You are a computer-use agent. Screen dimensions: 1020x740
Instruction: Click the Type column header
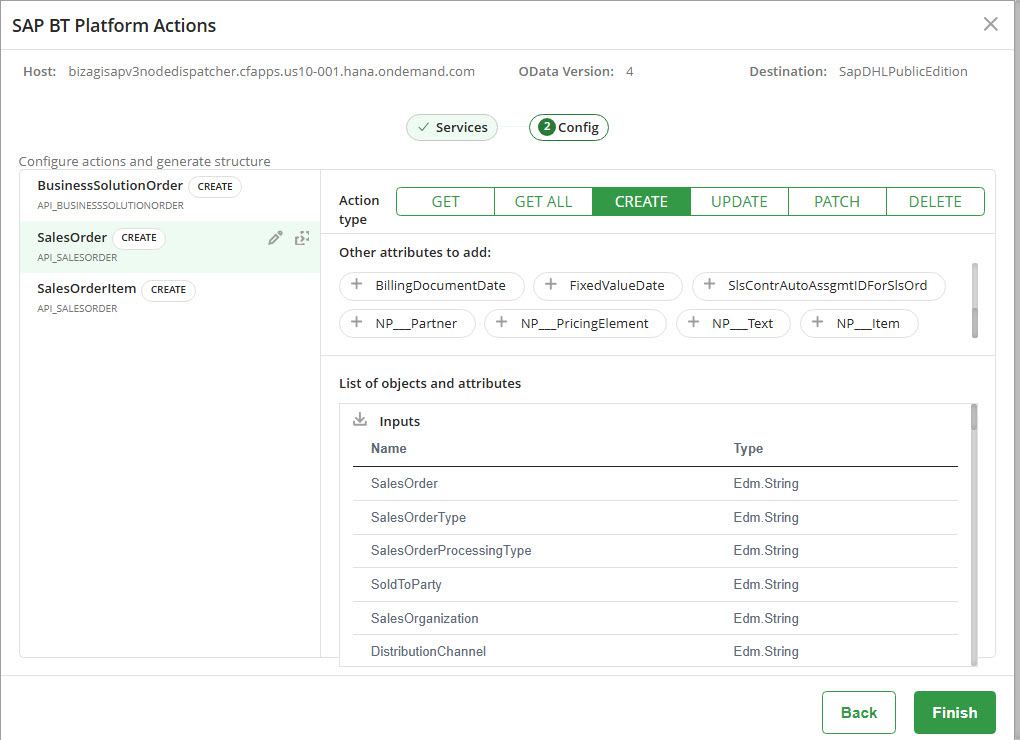[748, 449]
